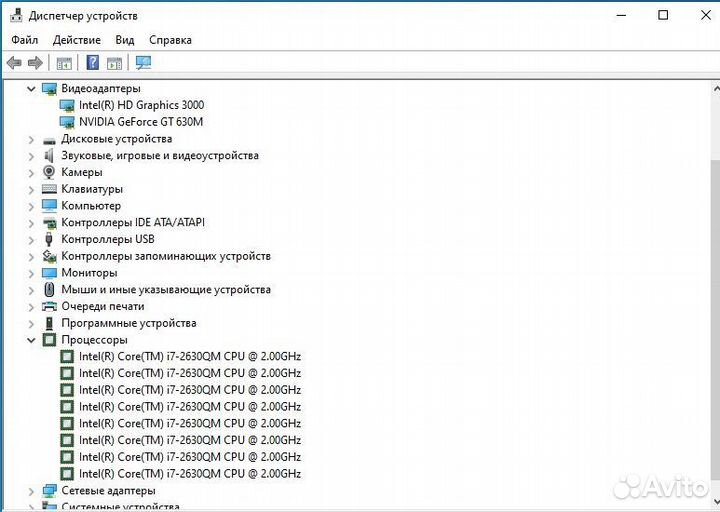Expand the Сетевые адаптеры category
The width and height of the screenshot is (720, 512).
pos(31,491)
